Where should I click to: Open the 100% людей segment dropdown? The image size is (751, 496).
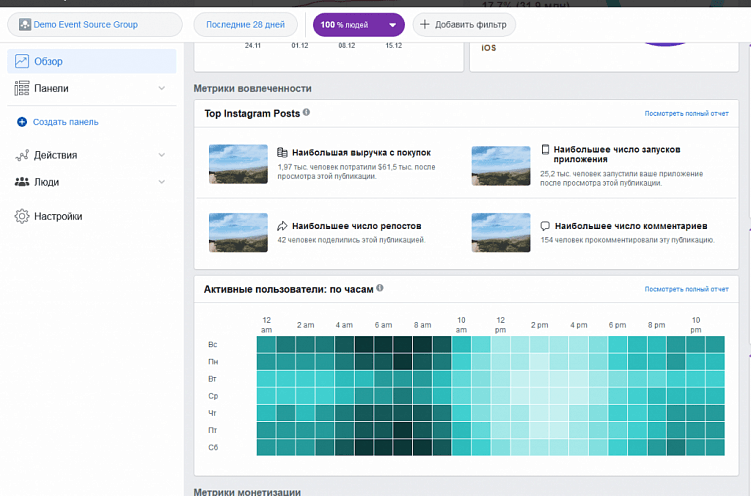point(359,24)
